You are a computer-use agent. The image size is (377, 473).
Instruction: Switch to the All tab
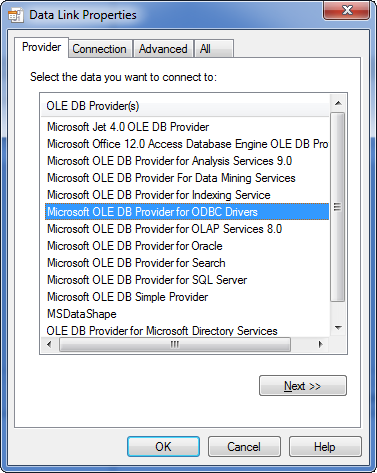coord(214,49)
